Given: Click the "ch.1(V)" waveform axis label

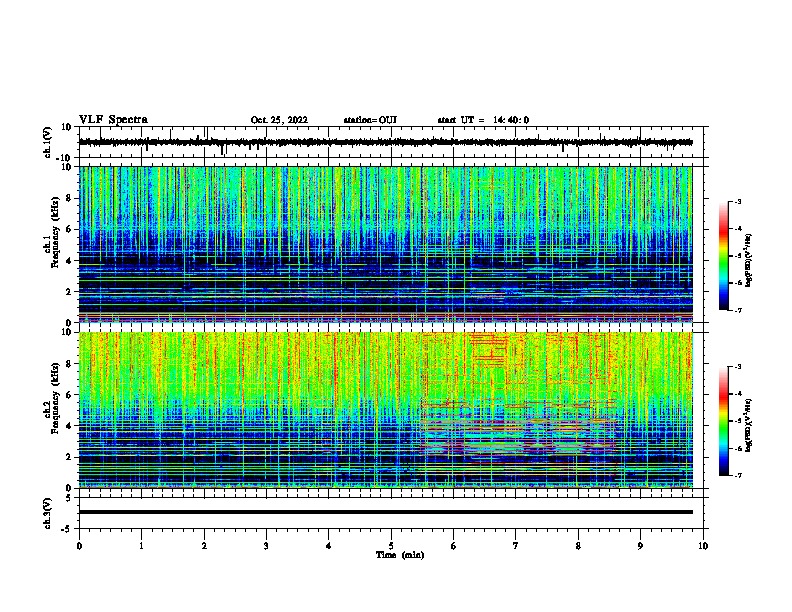Looking at the screenshot, I should (x=48, y=142).
